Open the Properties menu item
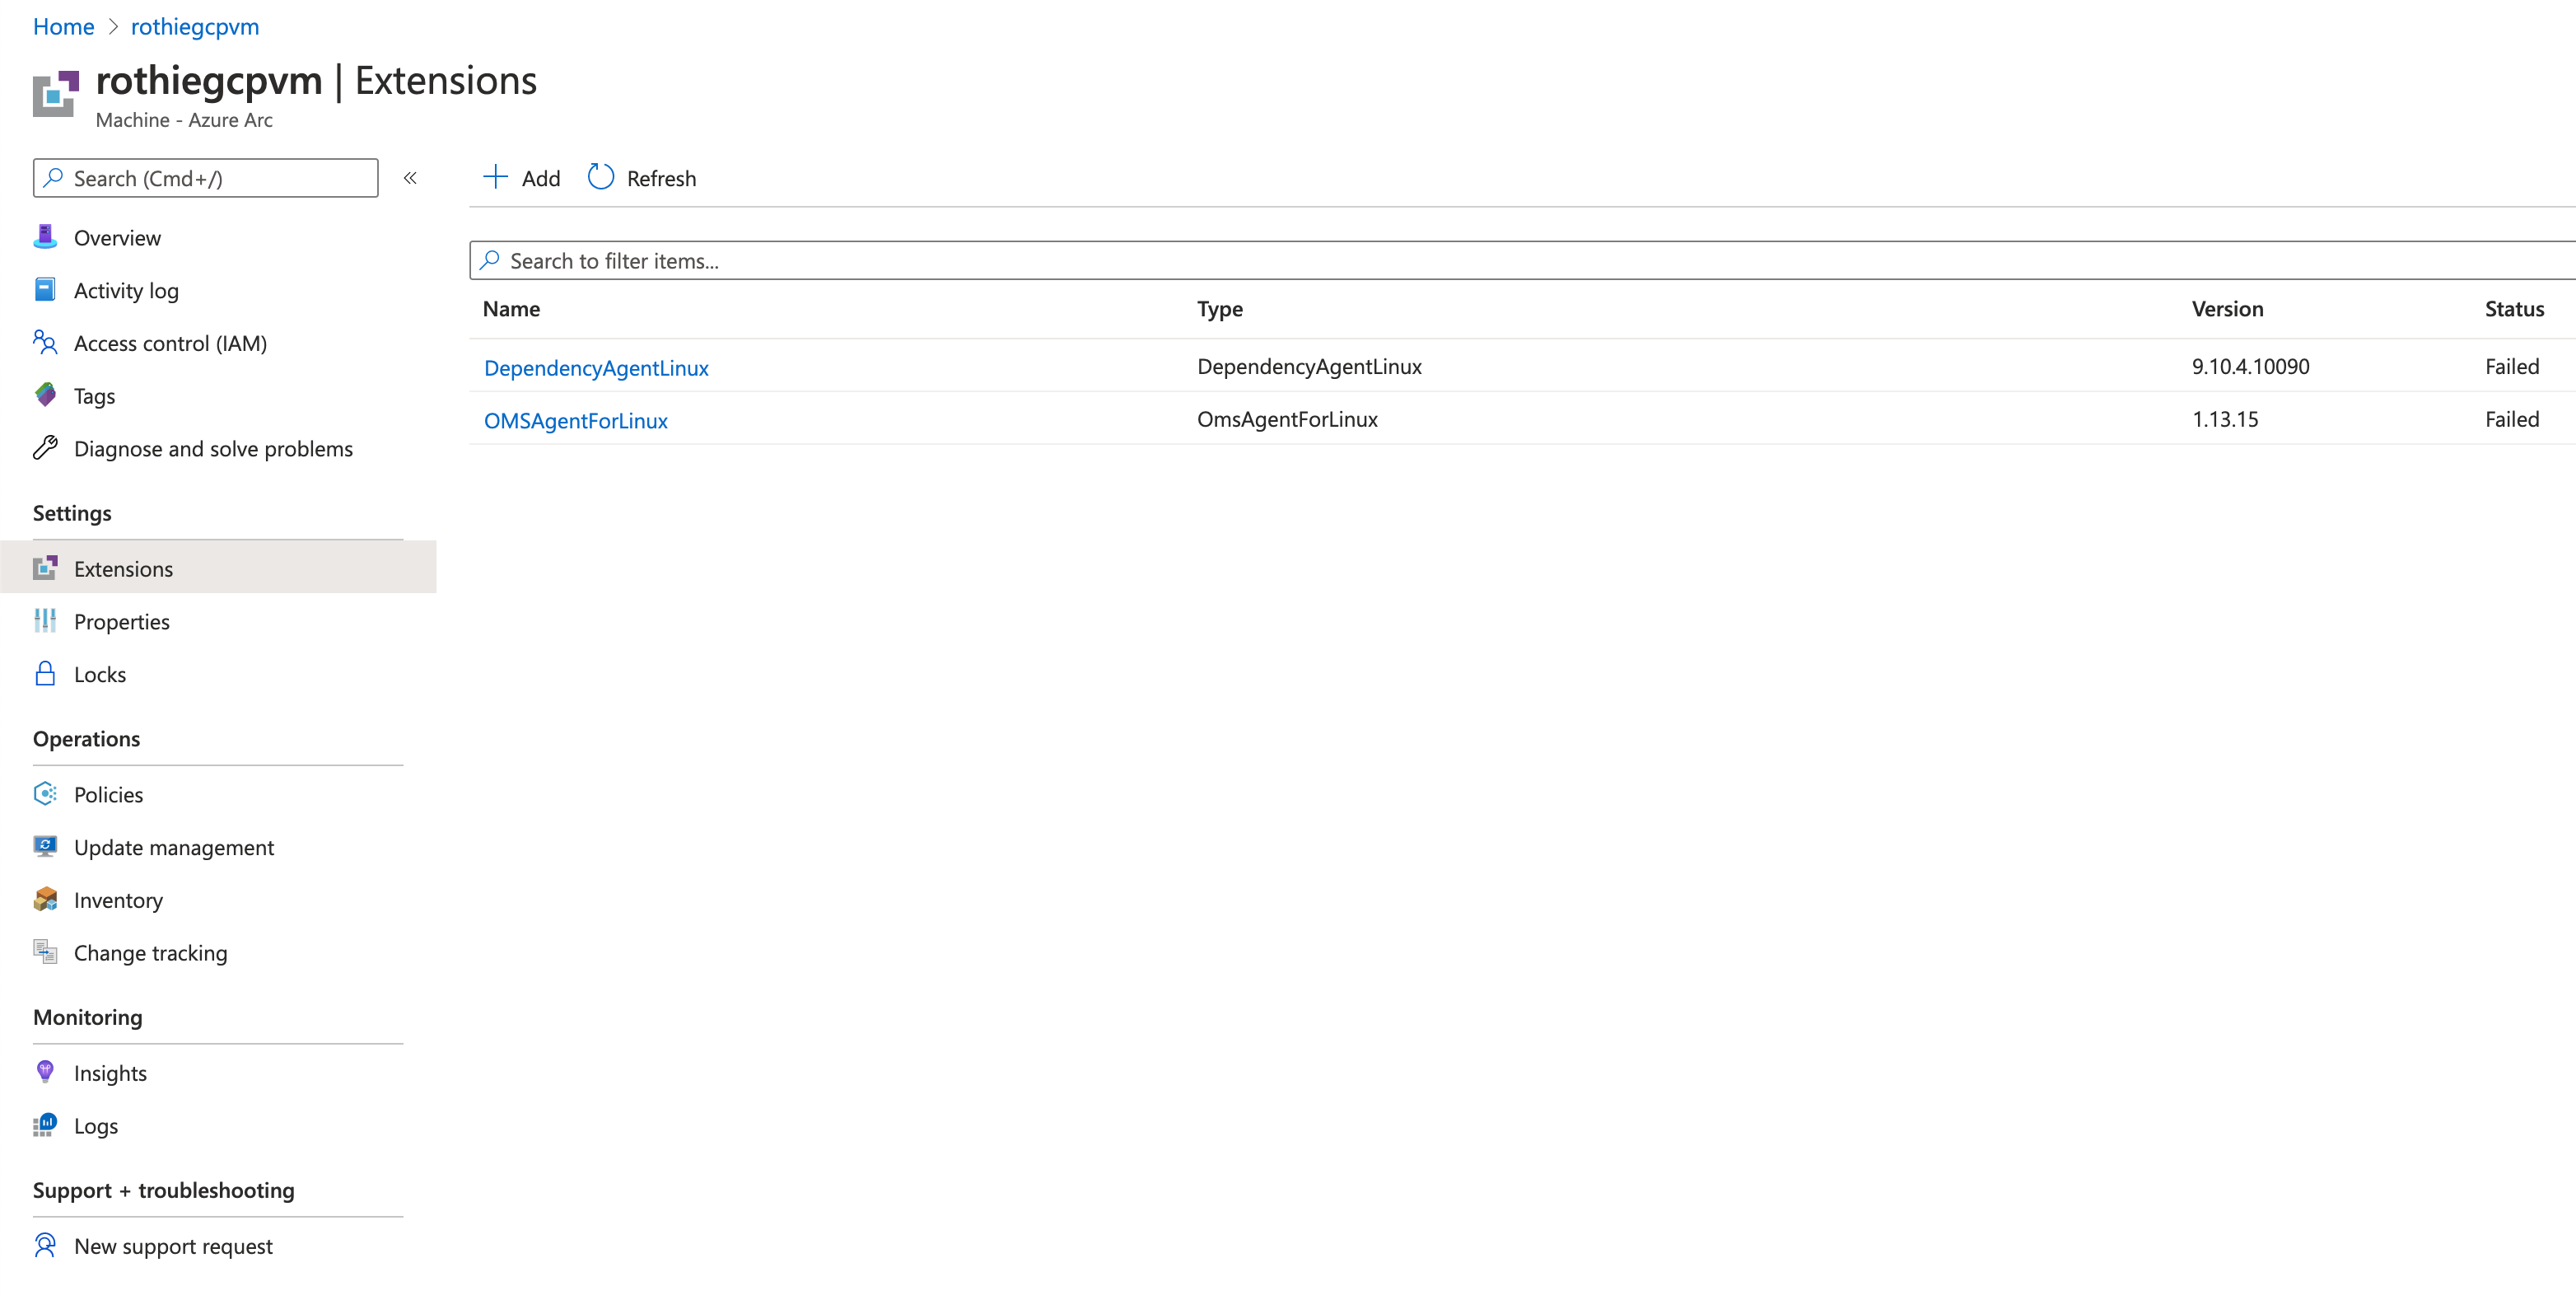 [x=122, y=621]
